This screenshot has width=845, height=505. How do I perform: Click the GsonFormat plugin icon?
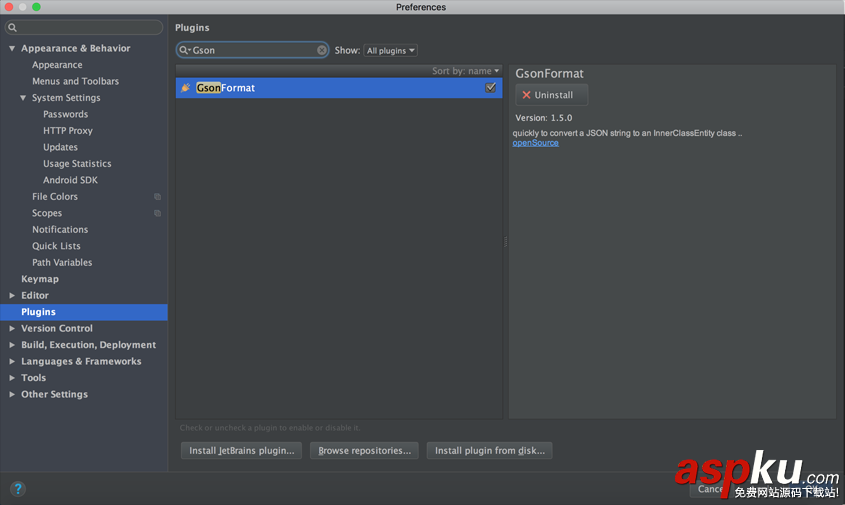pos(185,88)
